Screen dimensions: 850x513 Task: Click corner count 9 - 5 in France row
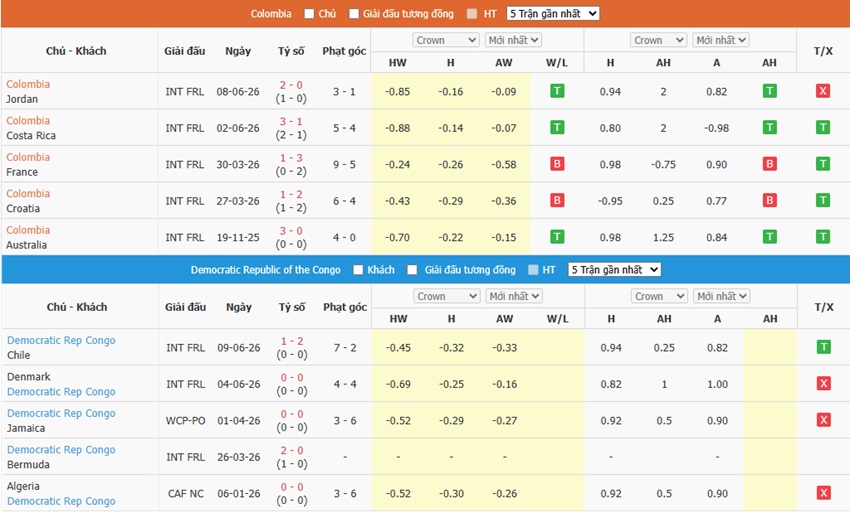click(x=344, y=164)
